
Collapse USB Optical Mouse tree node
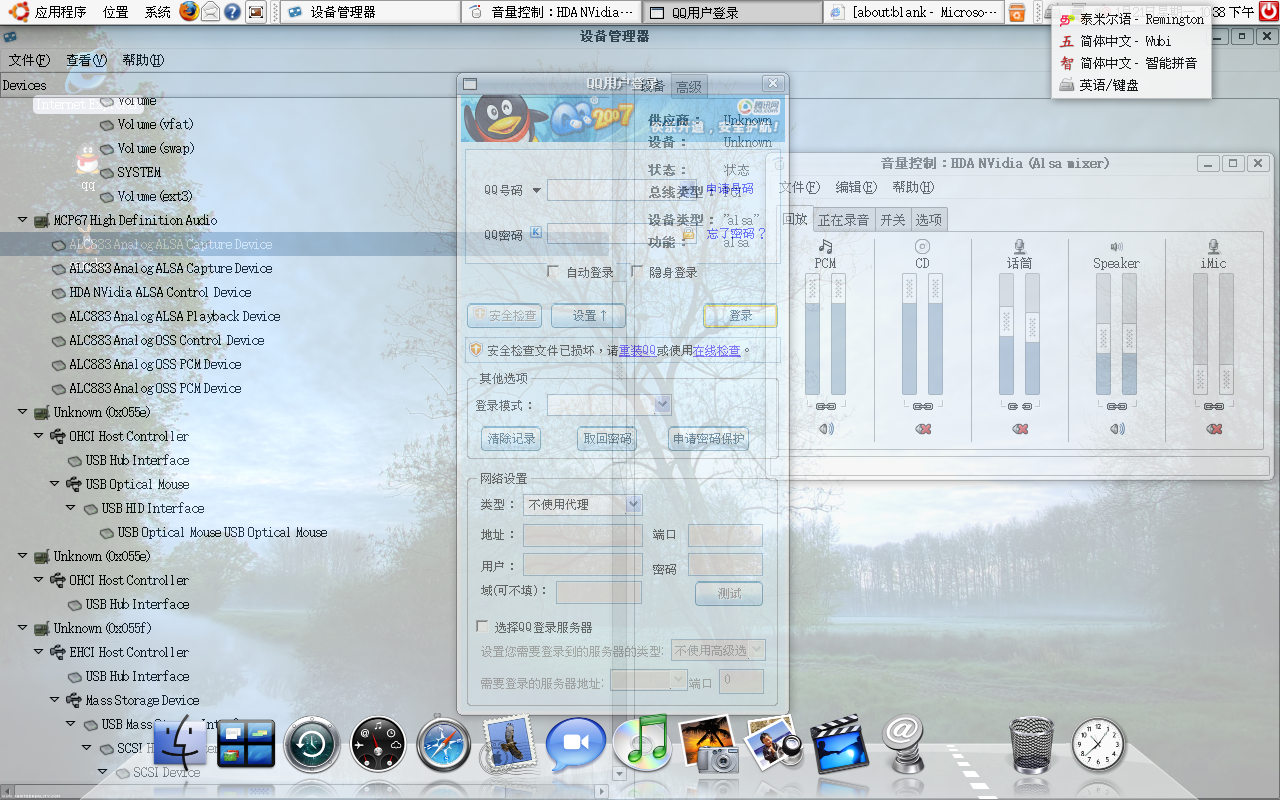pos(54,484)
